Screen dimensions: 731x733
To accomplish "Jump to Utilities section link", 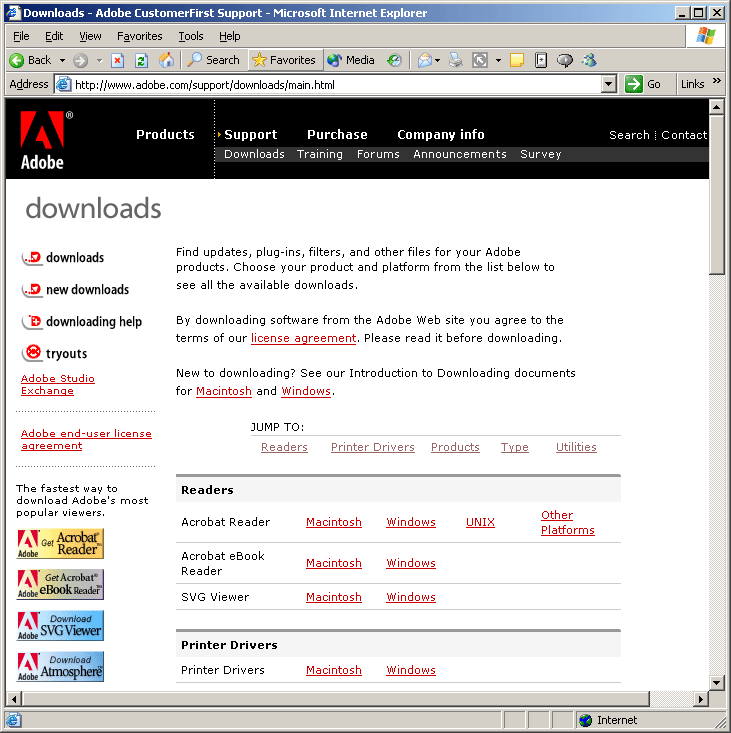I will click(576, 447).
